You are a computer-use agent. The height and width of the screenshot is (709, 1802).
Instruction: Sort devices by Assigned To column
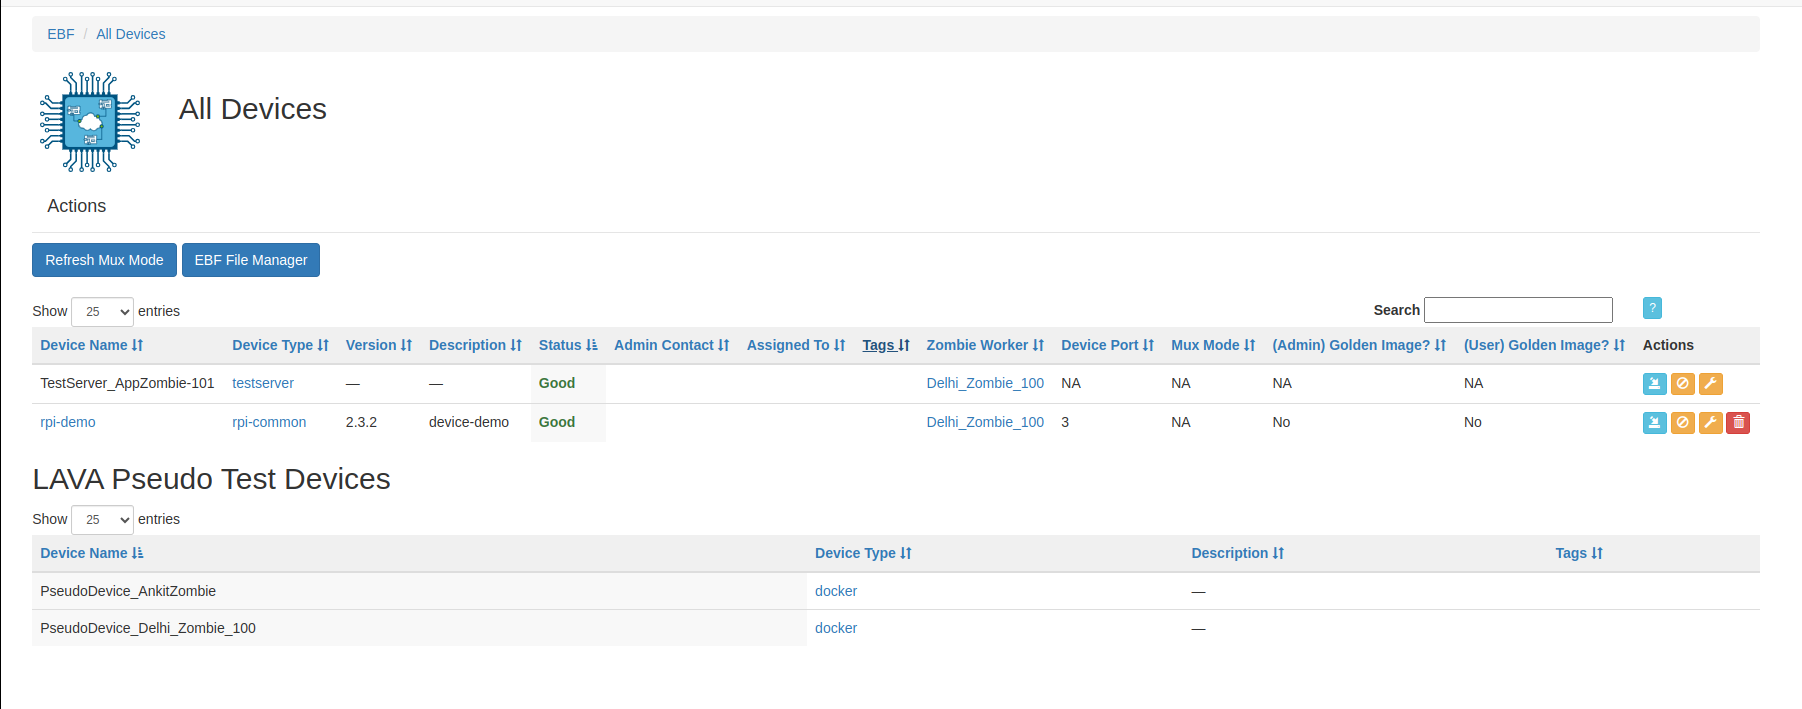pyautogui.click(x=795, y=345)
